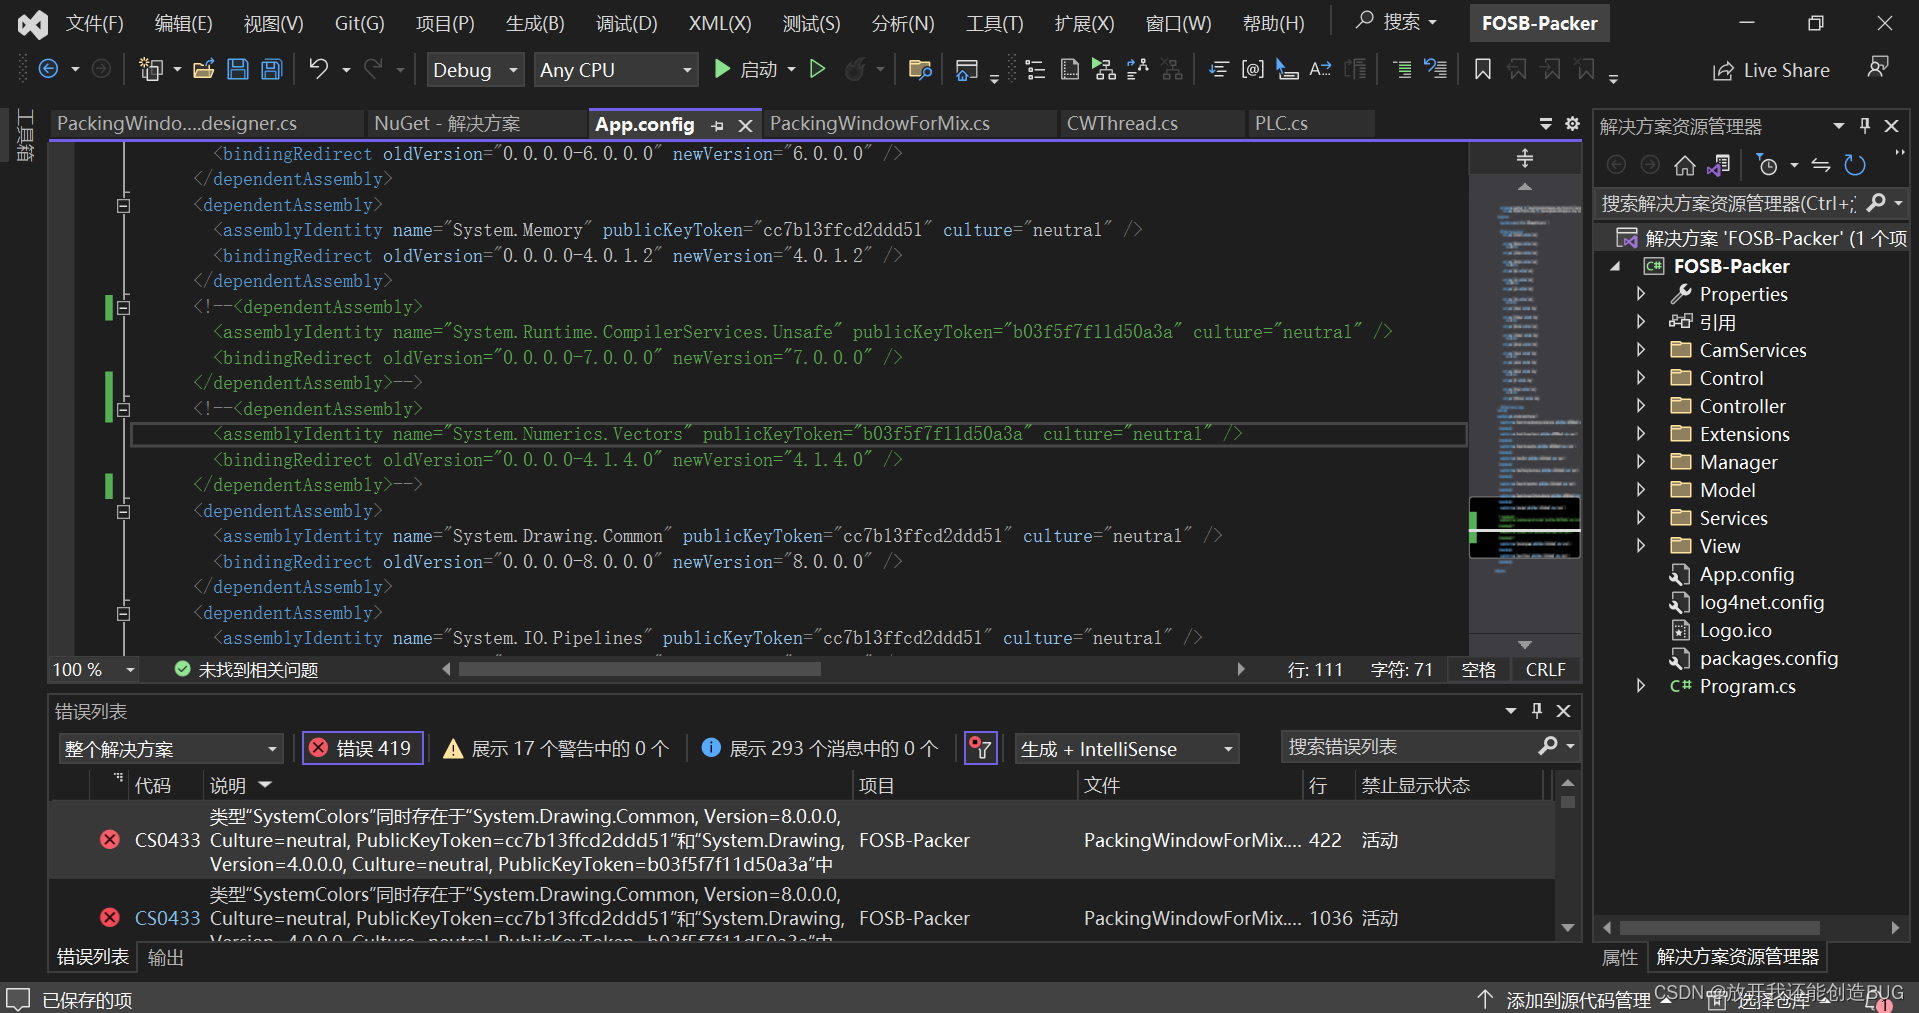Image resolution: width=1919 pixels, height=1013 pixels.
Task: Open the 整个解决方案 scope dropdown
Action: coord(170,747)
